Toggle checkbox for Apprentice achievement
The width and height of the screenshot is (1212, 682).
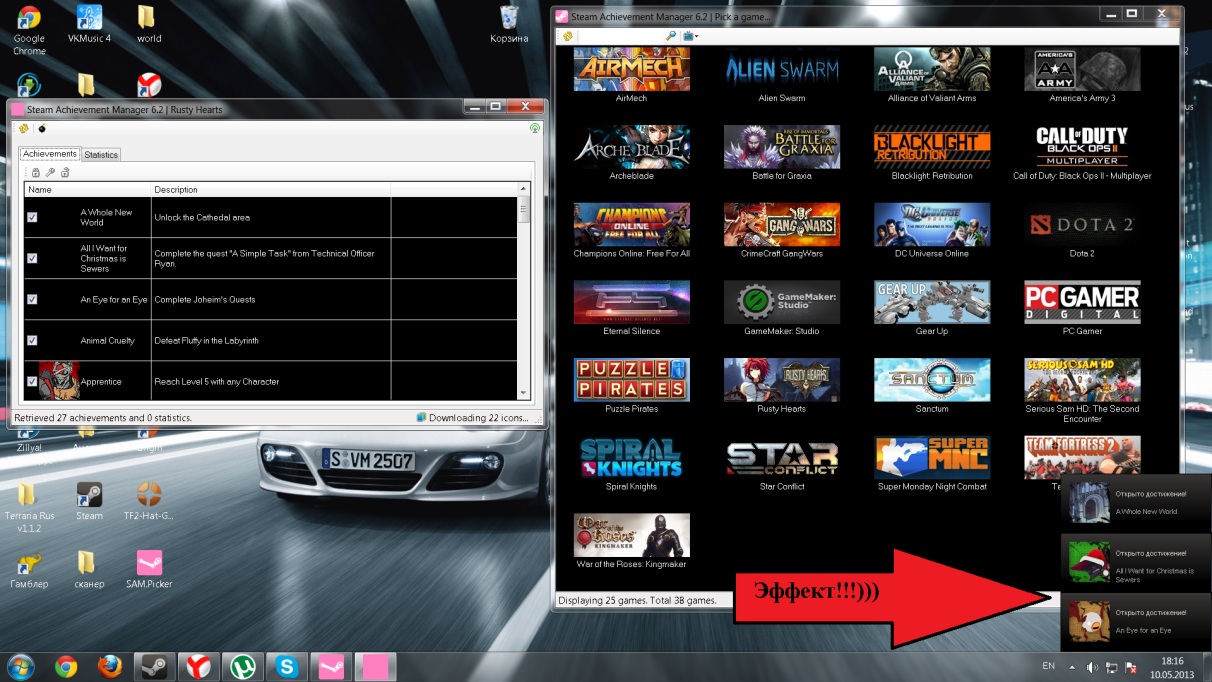click(x=32, y=381)
